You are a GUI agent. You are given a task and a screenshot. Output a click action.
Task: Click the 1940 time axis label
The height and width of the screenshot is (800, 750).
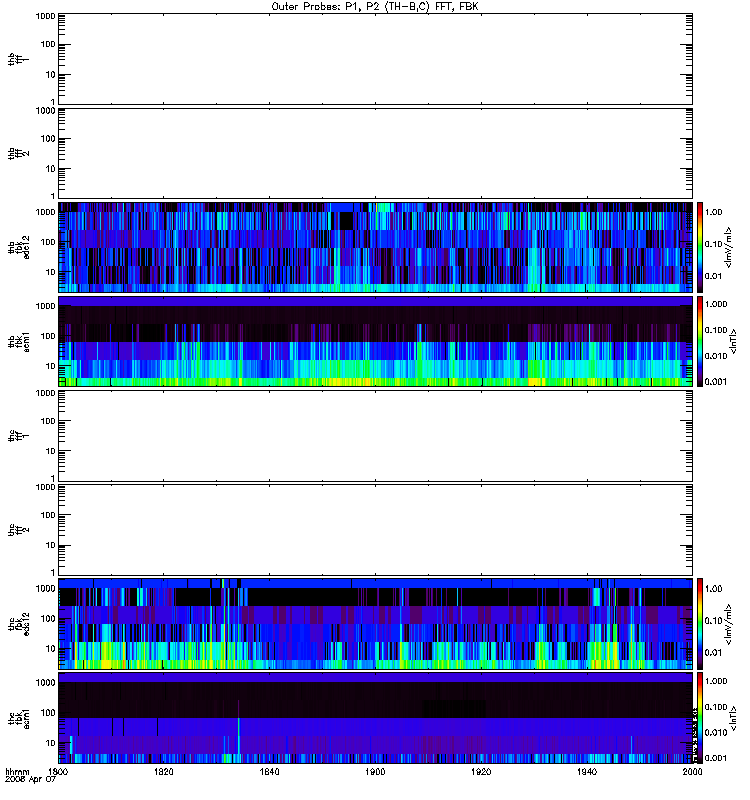coord(587,771)
